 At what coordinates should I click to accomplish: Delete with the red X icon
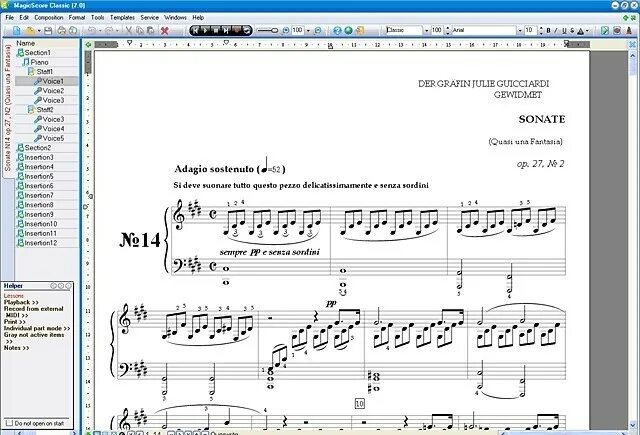pos(165,31)
